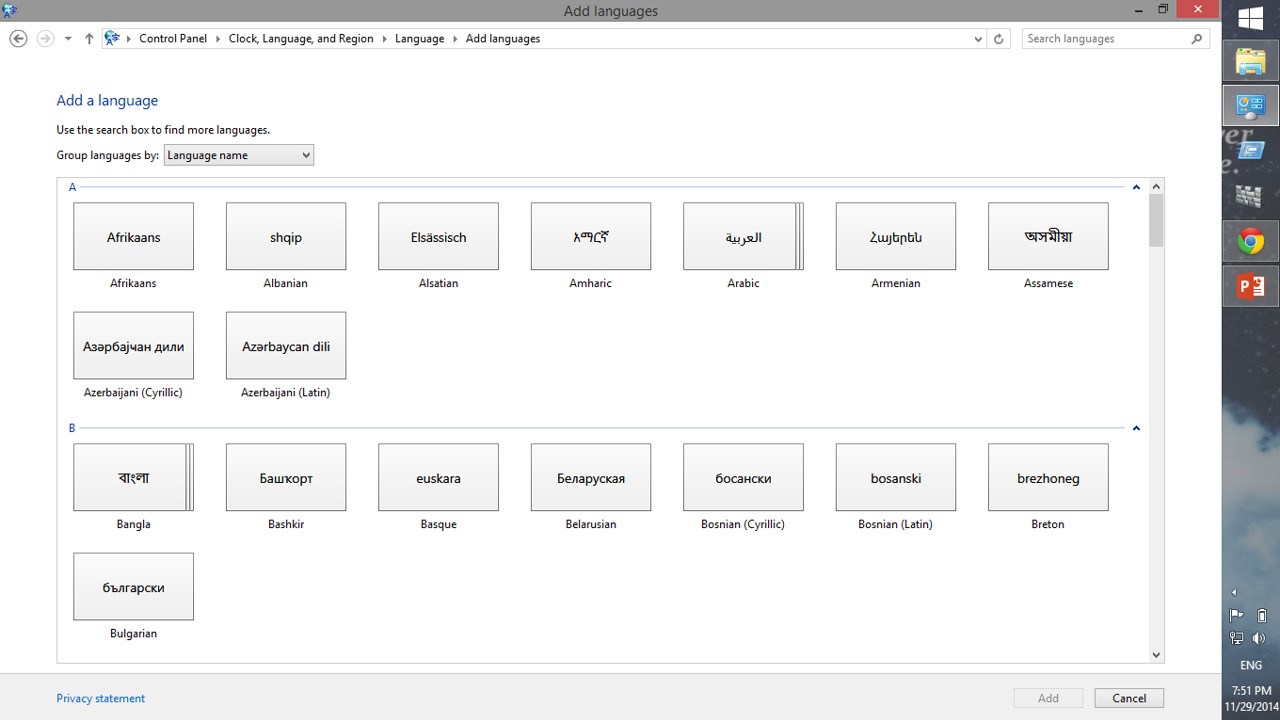Click the language list scrollbar down arrow
The width and height of the screenshot is (1280, 720).
(1156, 655)
